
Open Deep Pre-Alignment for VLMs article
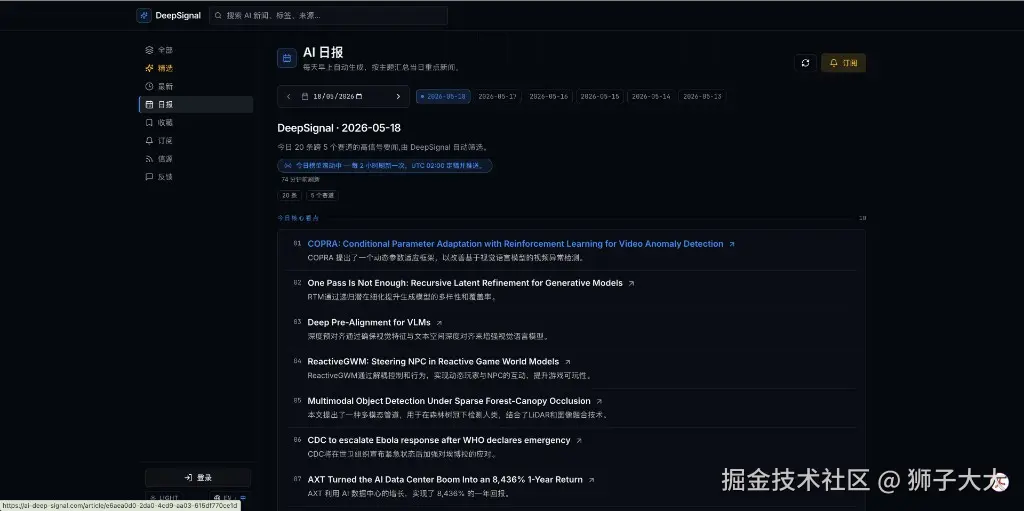(x=369, y=322)
